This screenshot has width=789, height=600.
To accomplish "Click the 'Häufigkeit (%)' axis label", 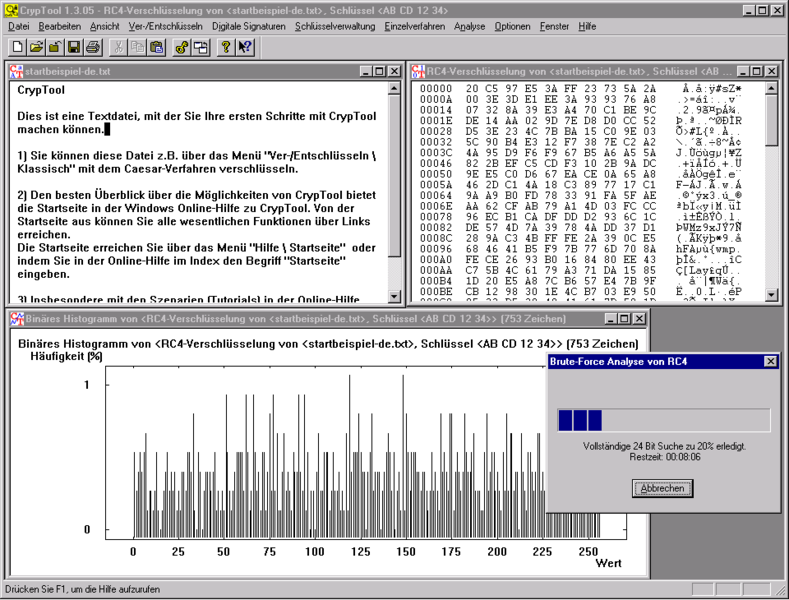I will point(66,356).
